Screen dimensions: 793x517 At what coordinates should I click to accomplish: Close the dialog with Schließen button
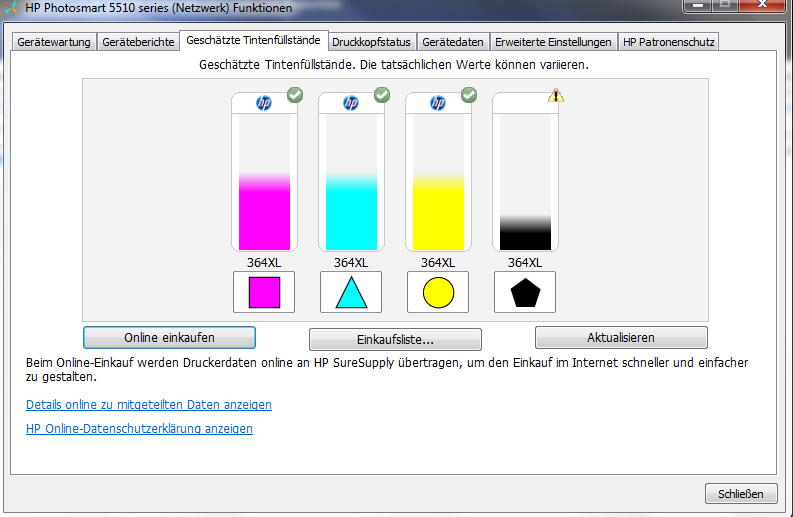coord(741,494)
